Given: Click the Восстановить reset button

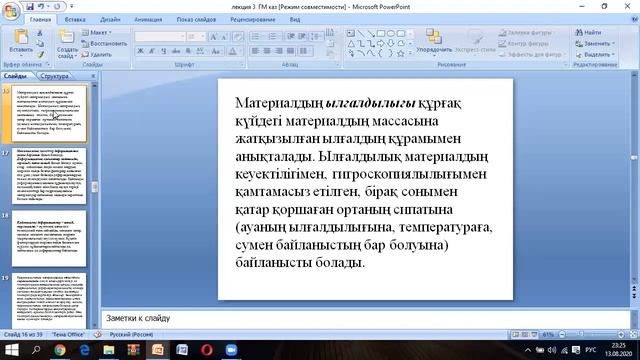Looking at the screenshot, I should tap(104, 43).
